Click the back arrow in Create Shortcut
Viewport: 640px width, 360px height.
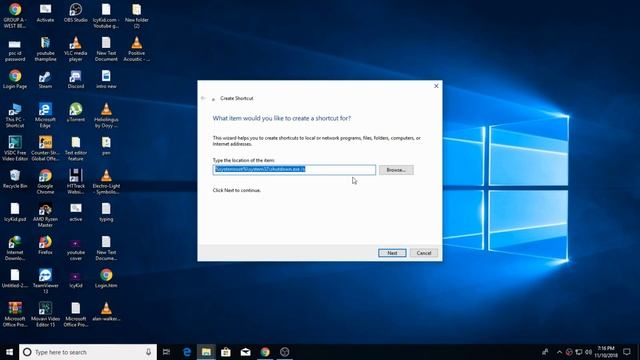(x=203, y=98)
